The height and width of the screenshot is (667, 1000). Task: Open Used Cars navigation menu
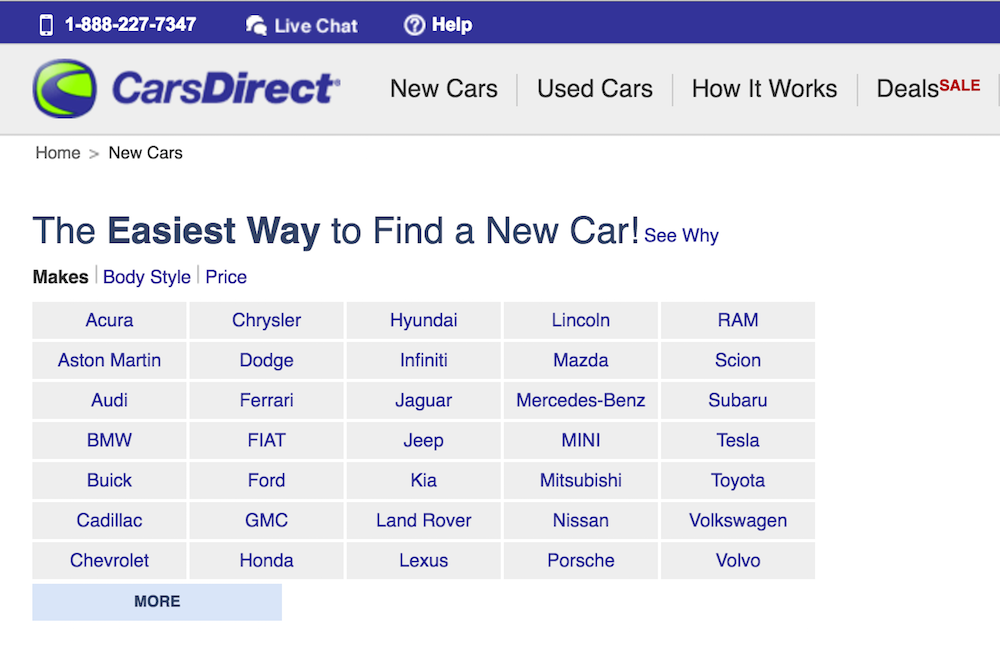tap(594, 89)
